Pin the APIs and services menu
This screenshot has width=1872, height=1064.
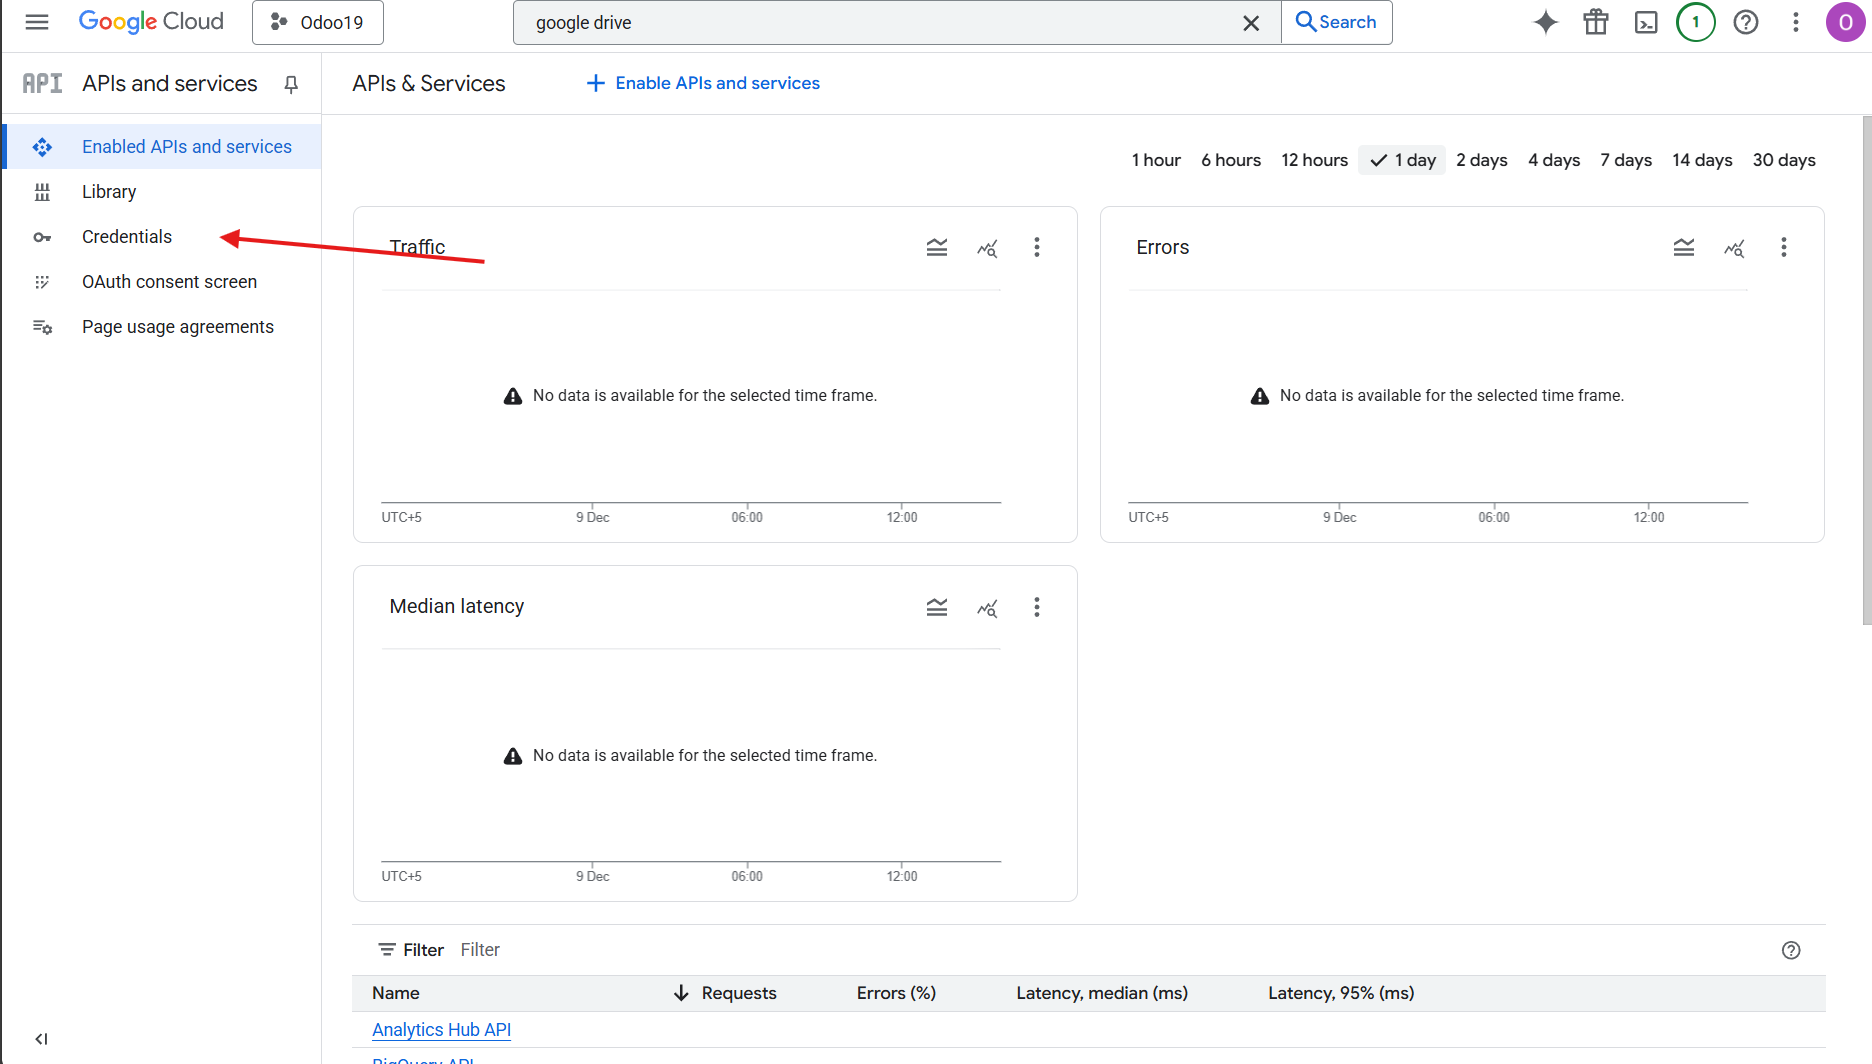pyautogui.click(x=291, y=84)
